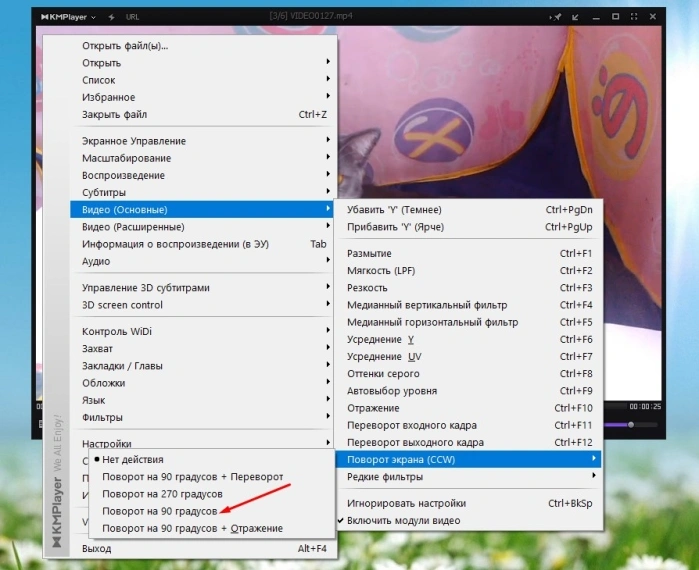Toggle Включить модули видео checkmark
The height and width of the screenshot is (570, 699).
click(469, 521)
